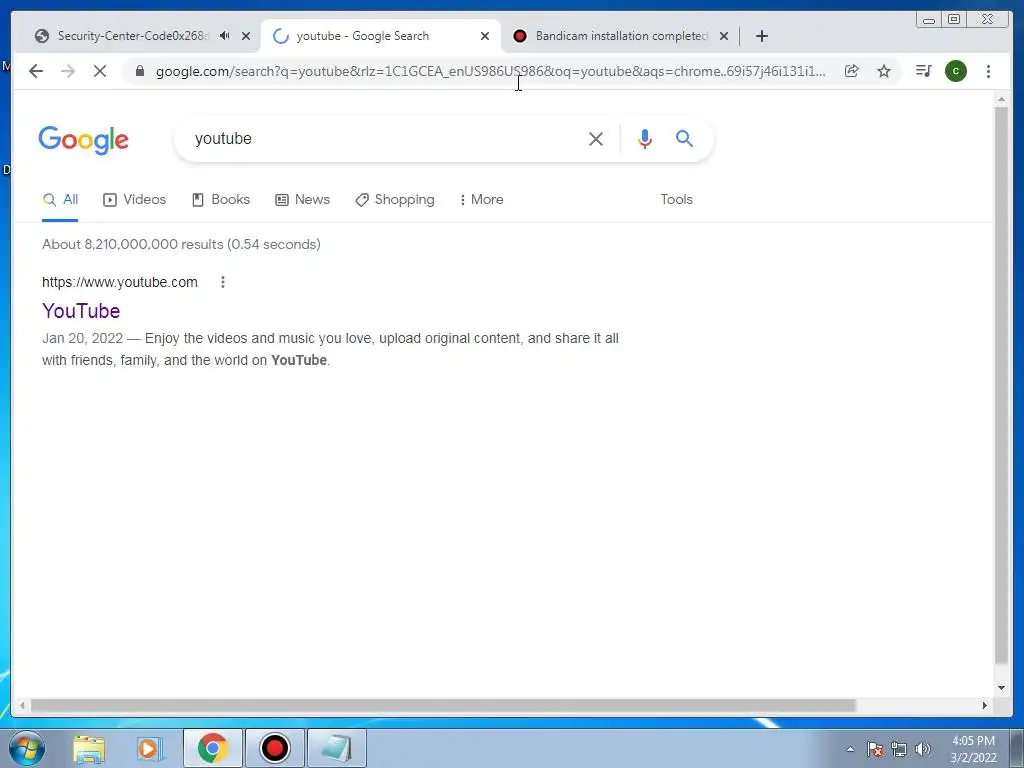This screenshot has width=1024, height=768.
Task: Go back using the browser back arrow
Action: (36, 71)
